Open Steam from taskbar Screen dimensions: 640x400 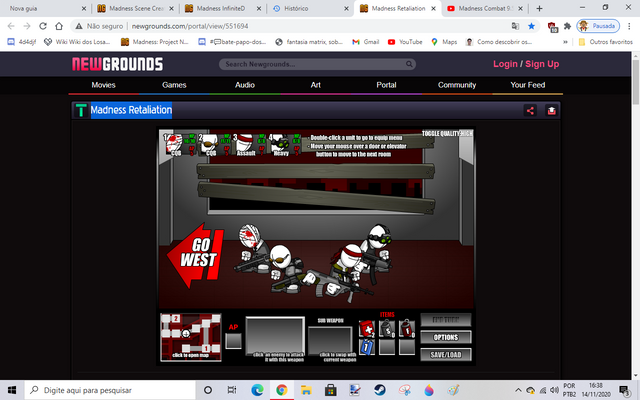click(x=380, y=390)
